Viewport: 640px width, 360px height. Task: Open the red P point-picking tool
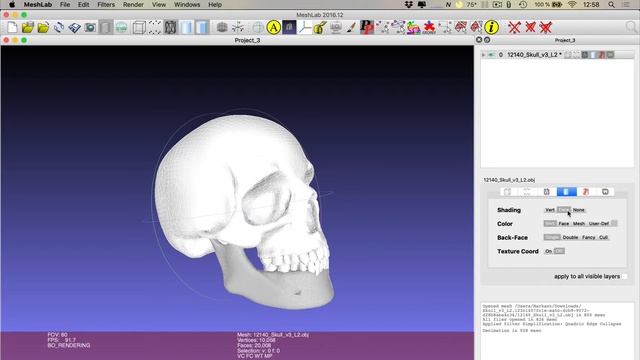click(367, 27)
